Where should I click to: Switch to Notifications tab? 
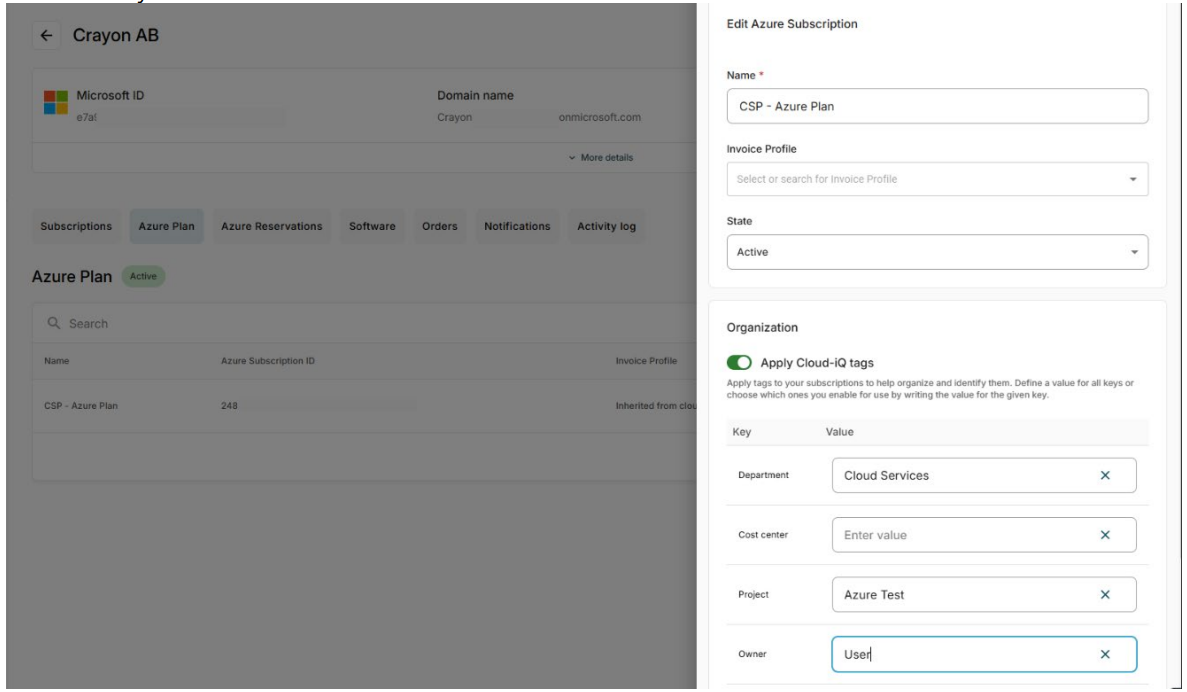pos(517,226)
